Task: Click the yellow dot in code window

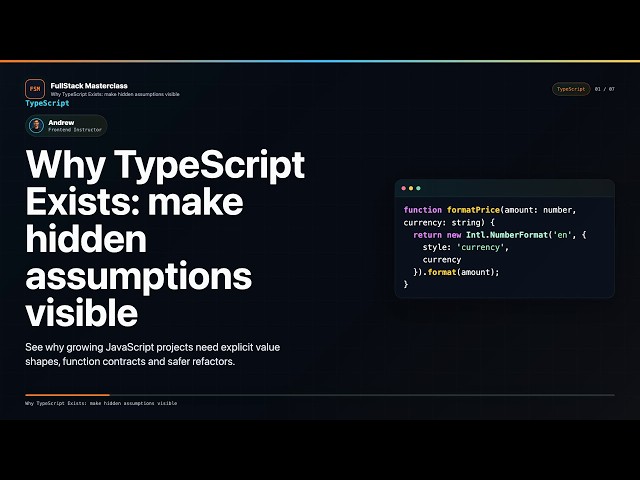Action: tap(411, 188)
